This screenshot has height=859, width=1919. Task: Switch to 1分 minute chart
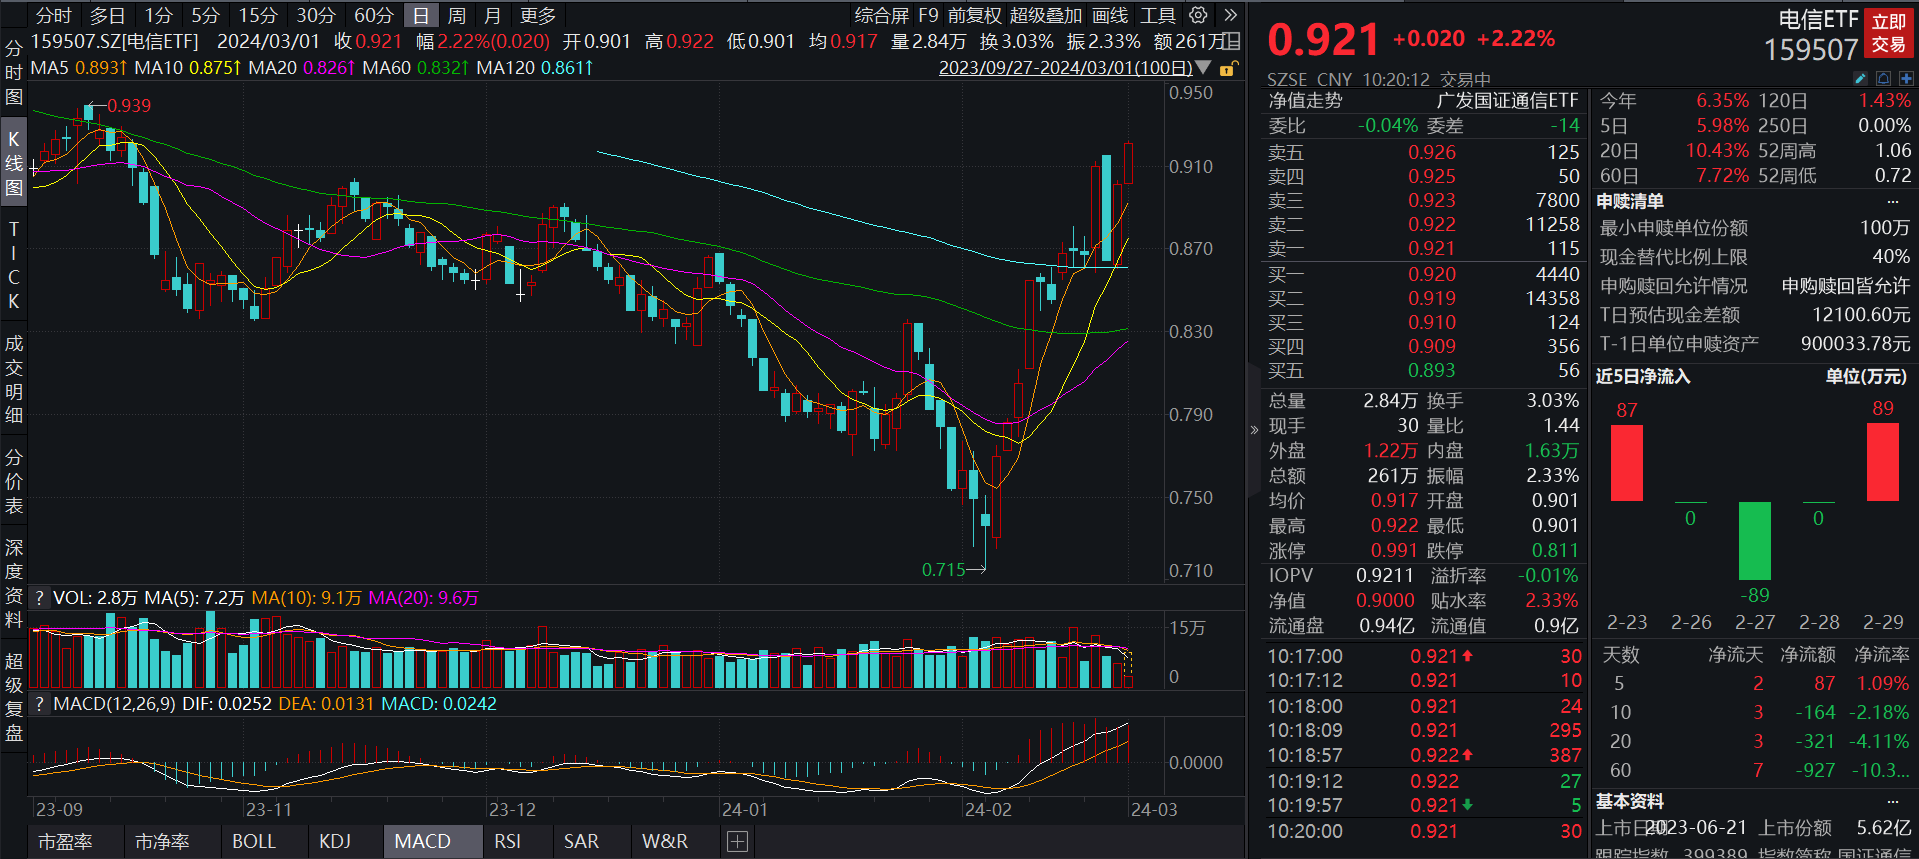point(158,15)
